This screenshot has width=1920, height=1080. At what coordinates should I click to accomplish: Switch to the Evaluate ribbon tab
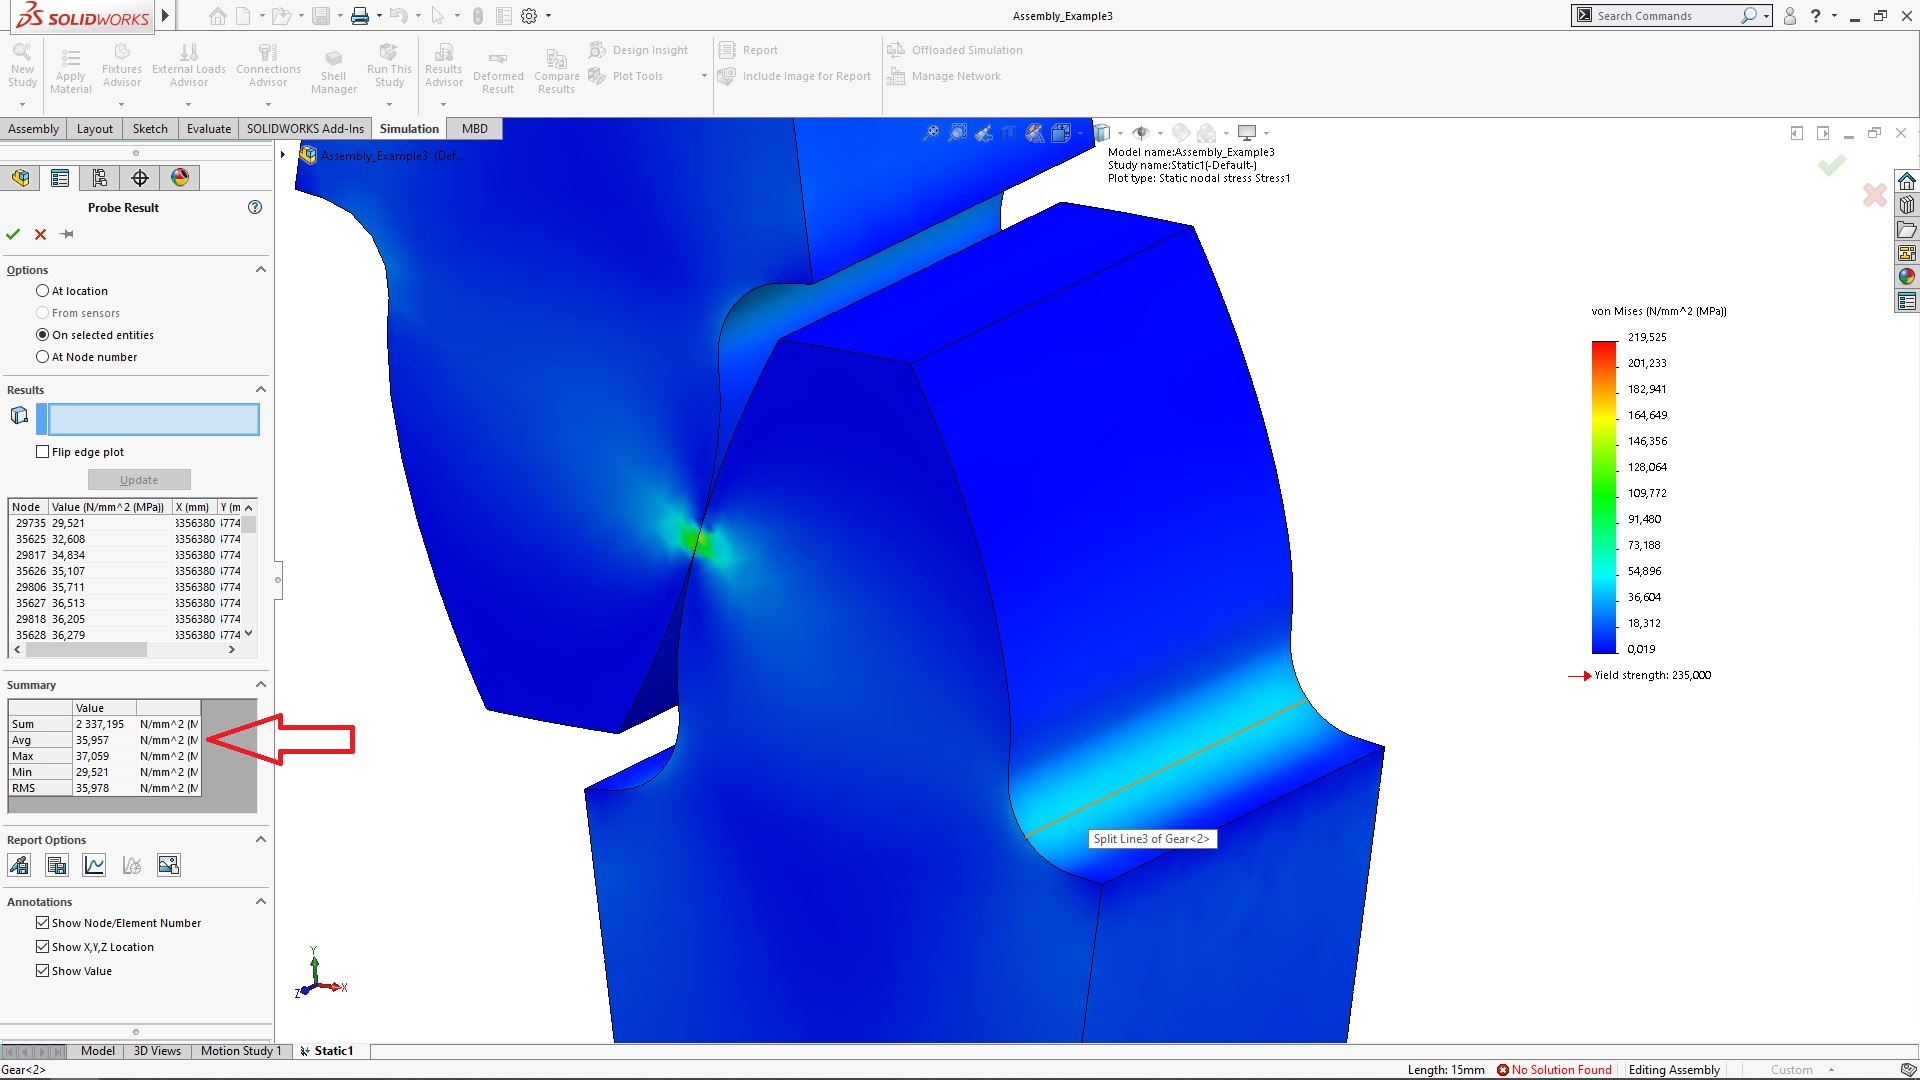click(209, 129)
